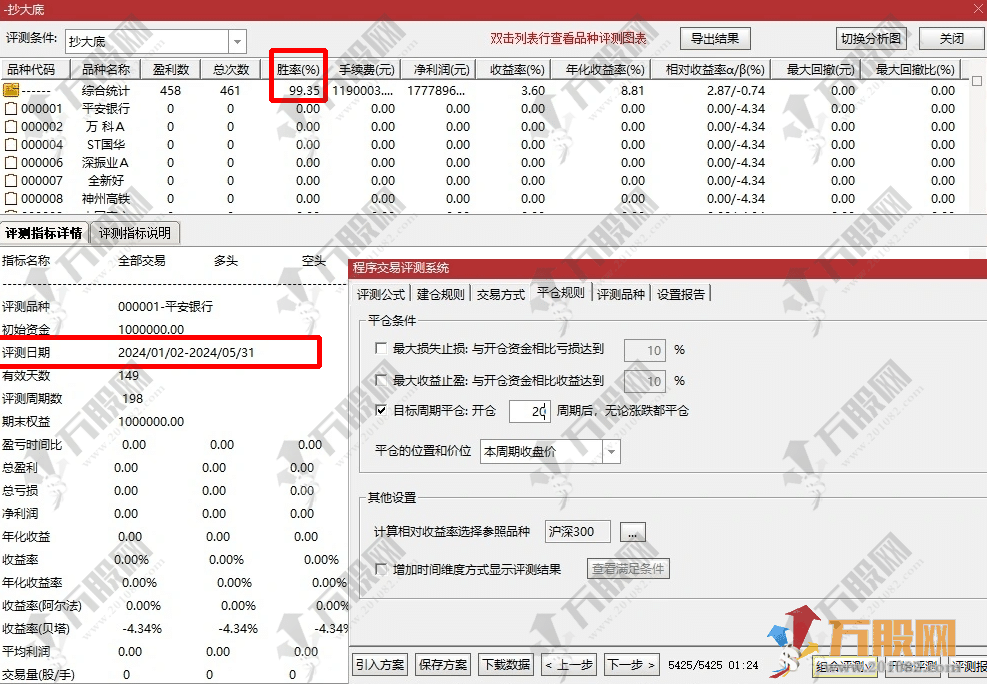Open the 评测公式 tab
This screenshot has width=987, height=684.
[x=381, y=294]
